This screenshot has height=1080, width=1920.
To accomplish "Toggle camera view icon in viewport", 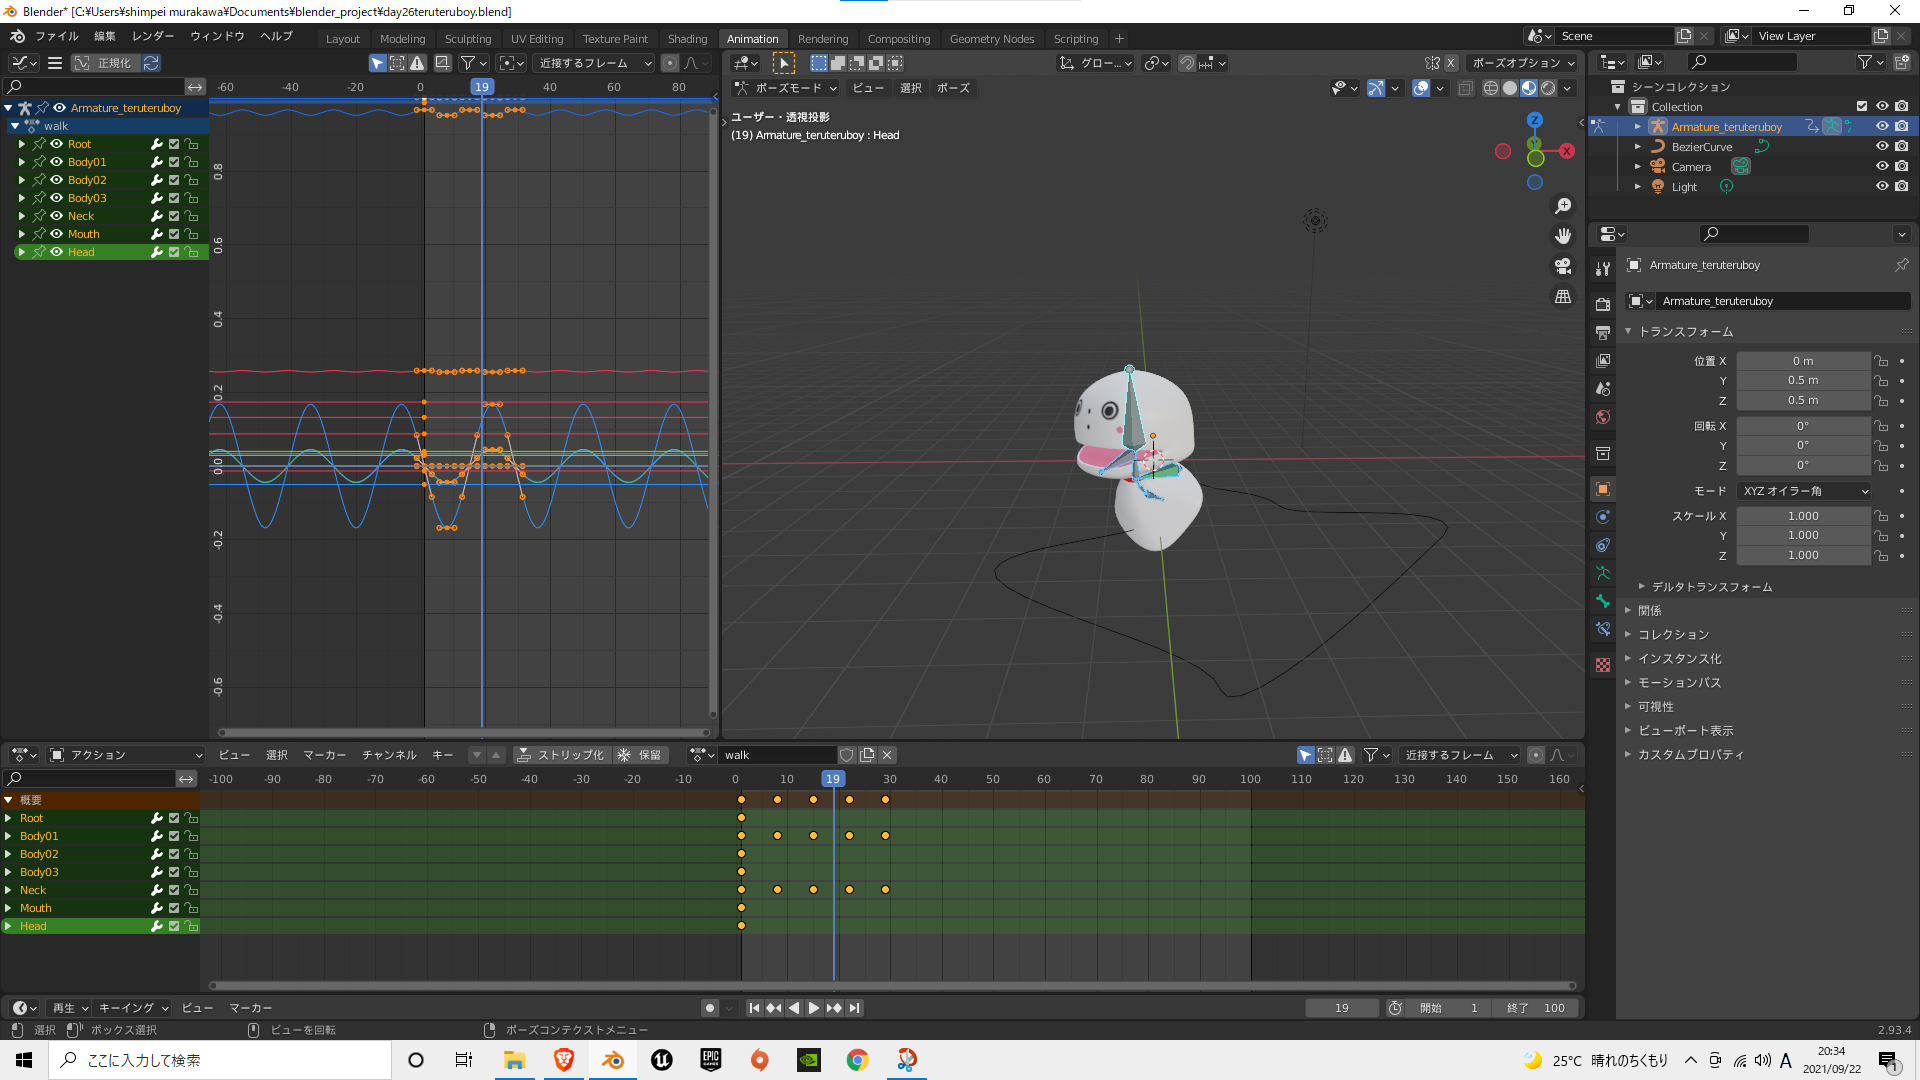I will pos(1563,266).
